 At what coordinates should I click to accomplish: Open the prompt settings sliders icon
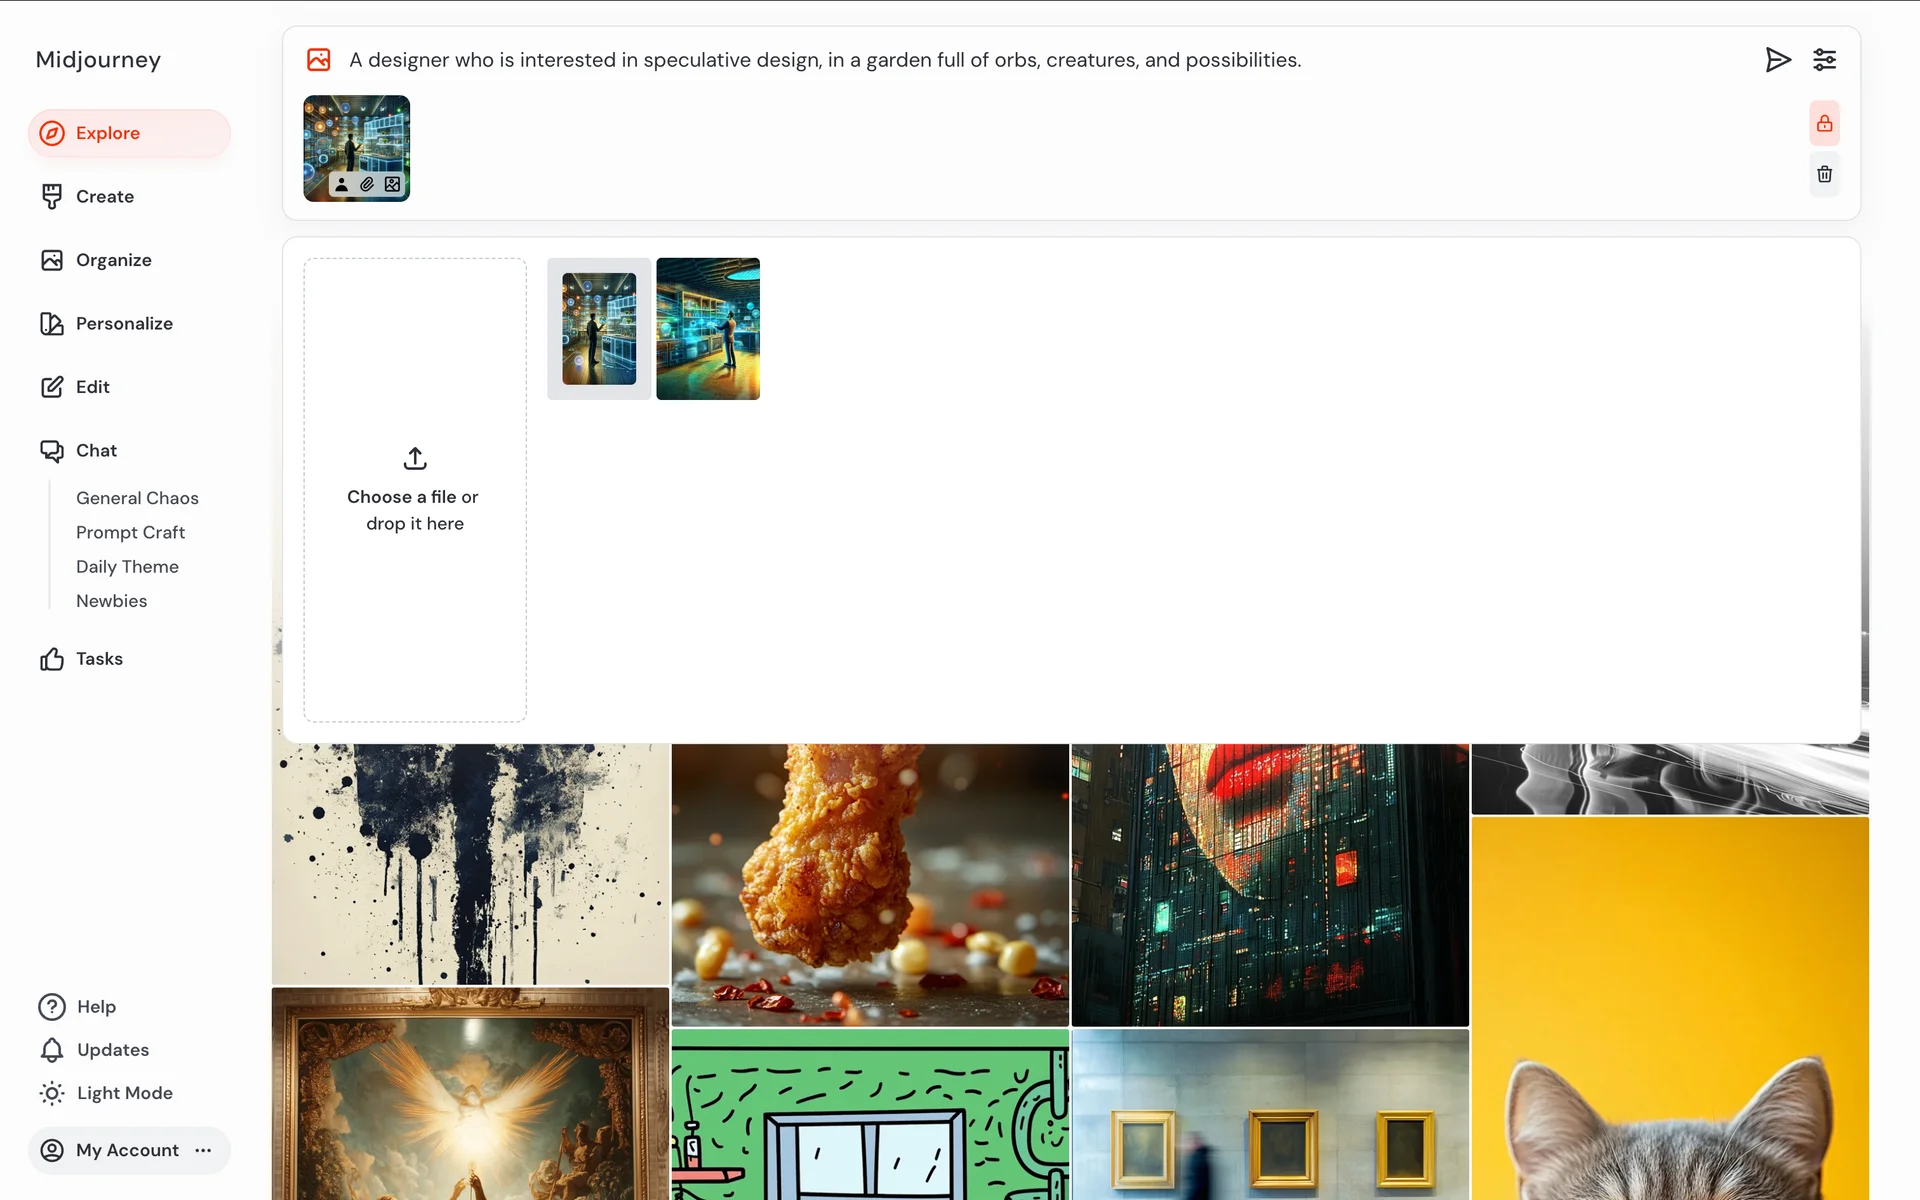(x=1824, y=60)
